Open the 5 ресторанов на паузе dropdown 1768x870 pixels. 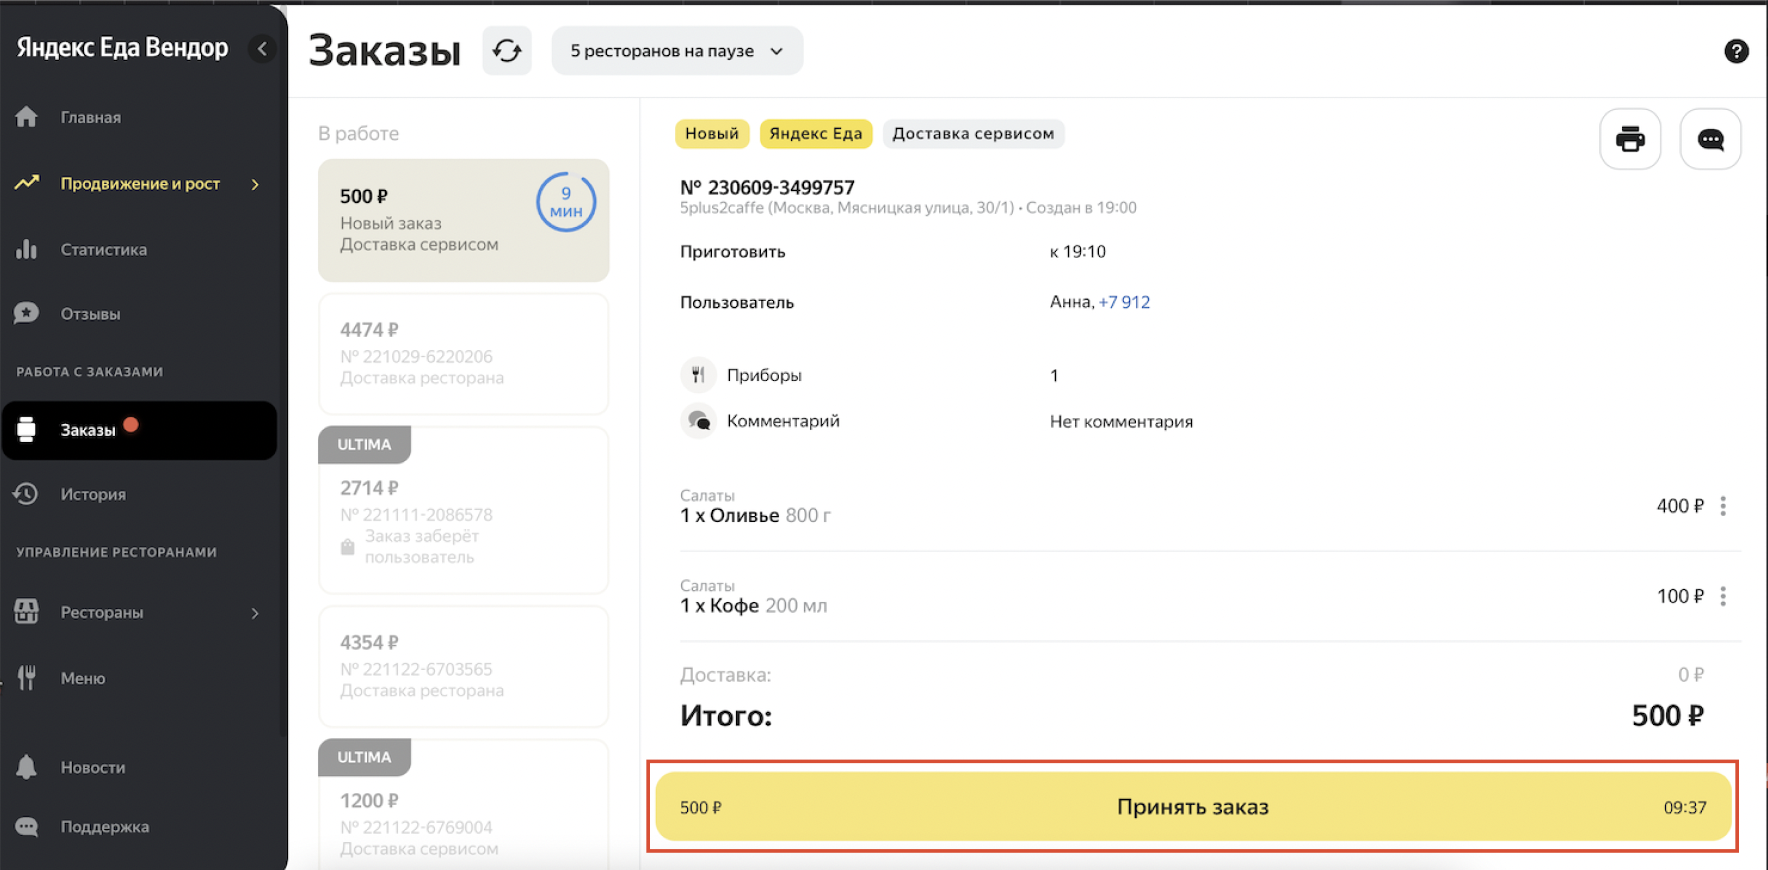click(x=677, y=51)
